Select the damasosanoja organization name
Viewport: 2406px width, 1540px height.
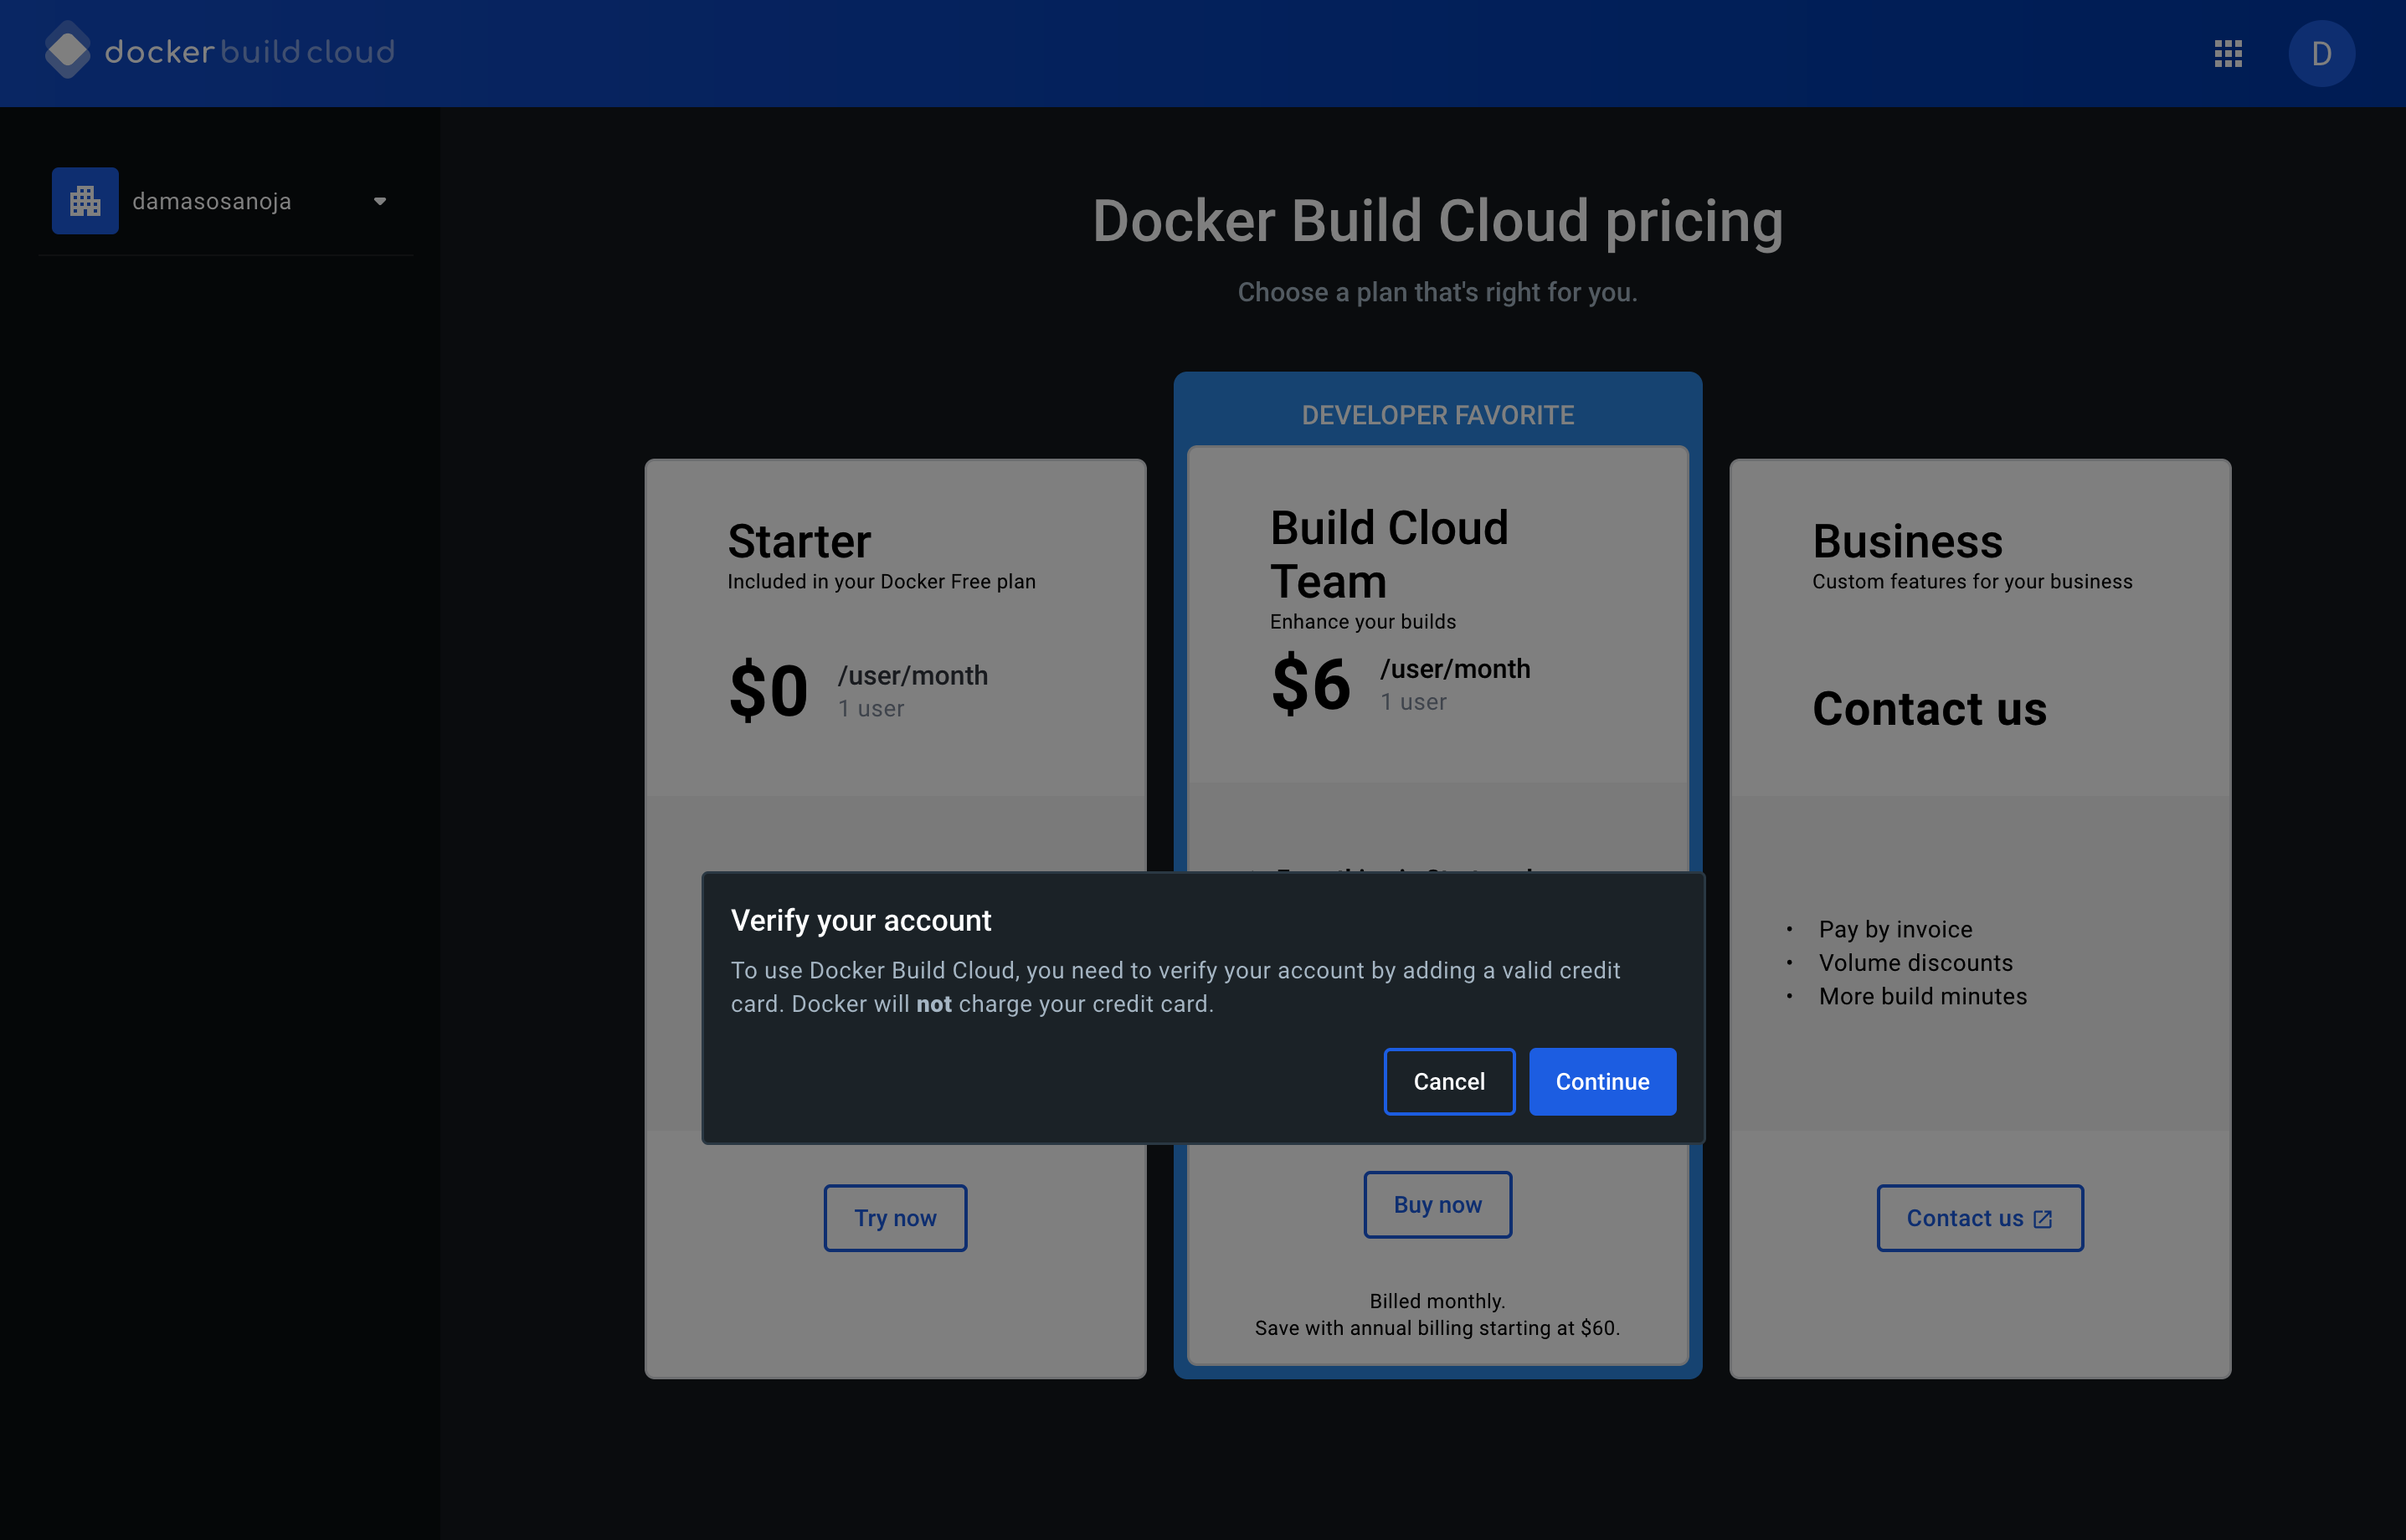(x=212, y=201)
